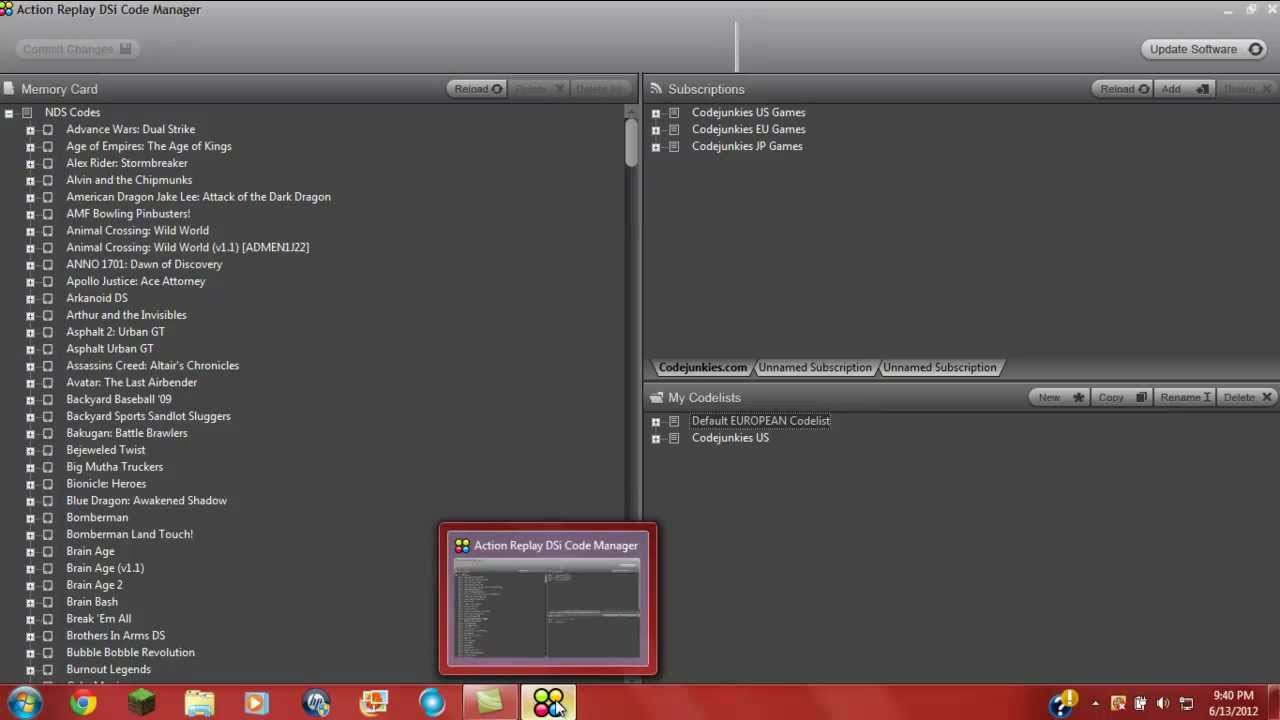
Task: Add a new subscription
Action: [x=1184, y=89]
